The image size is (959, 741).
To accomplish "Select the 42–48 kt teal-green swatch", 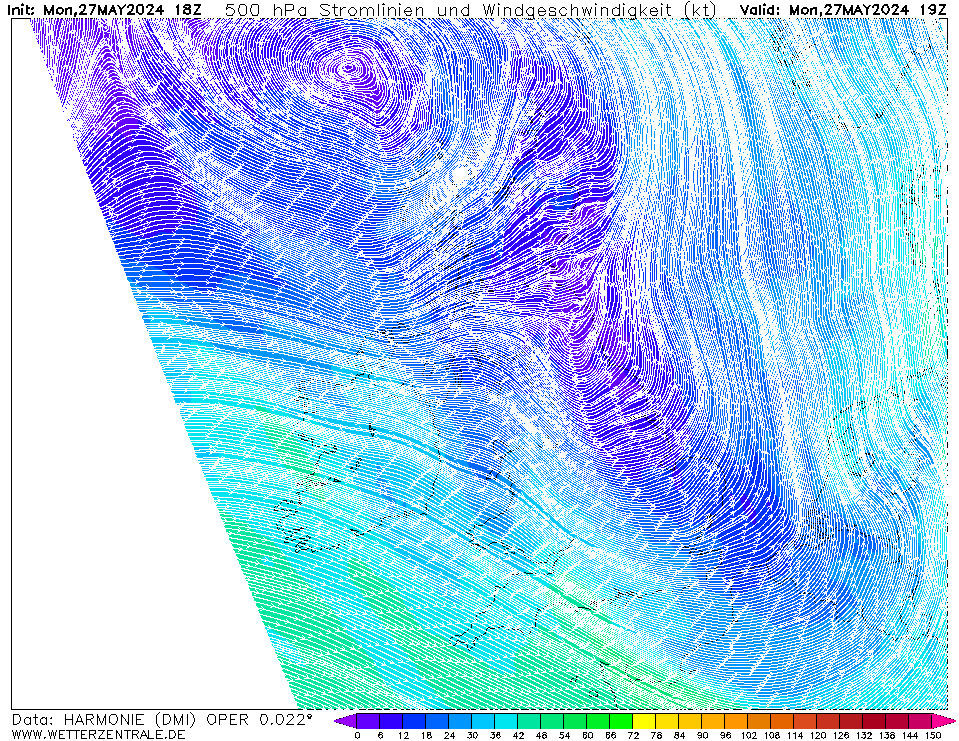I will coord(529,721).
